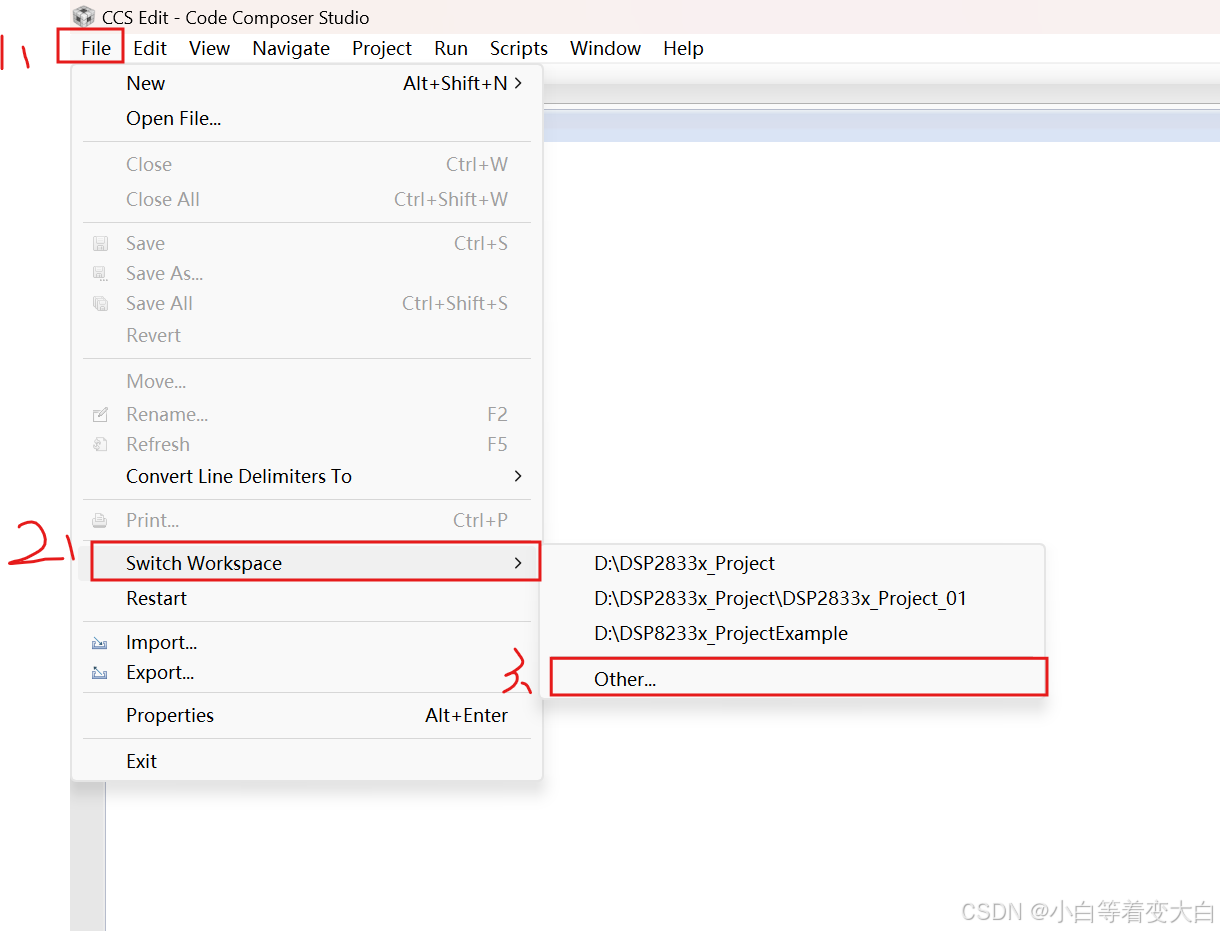The image size is (1220, 931).
Task: Click the greyed Close menu entry
Action: point(307,165)
